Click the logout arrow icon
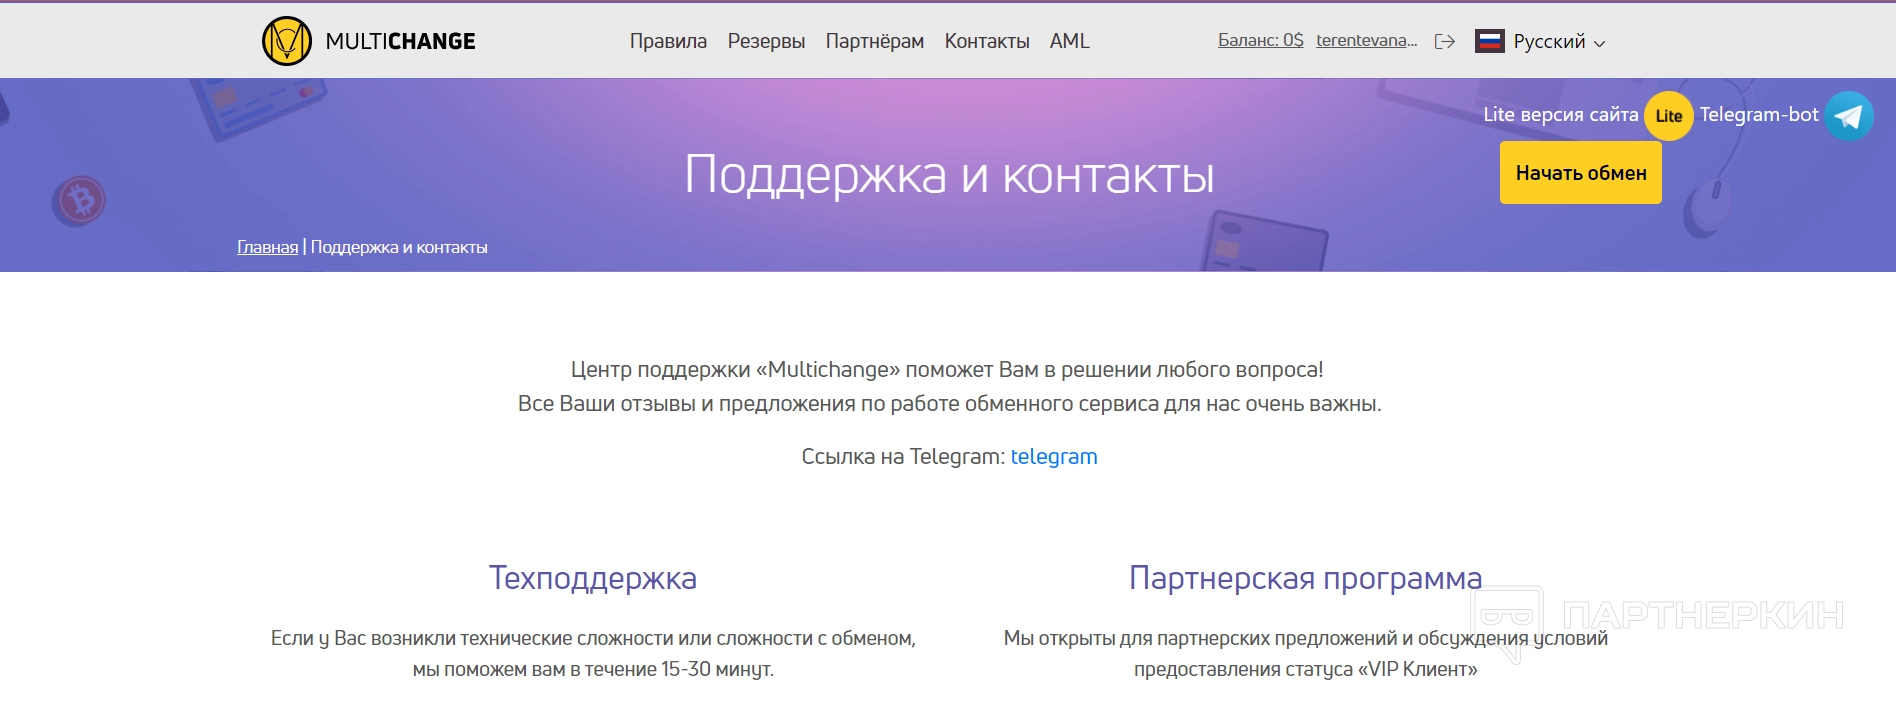The width and height of the screenshot is (1896, 718). pos(1444,41)
